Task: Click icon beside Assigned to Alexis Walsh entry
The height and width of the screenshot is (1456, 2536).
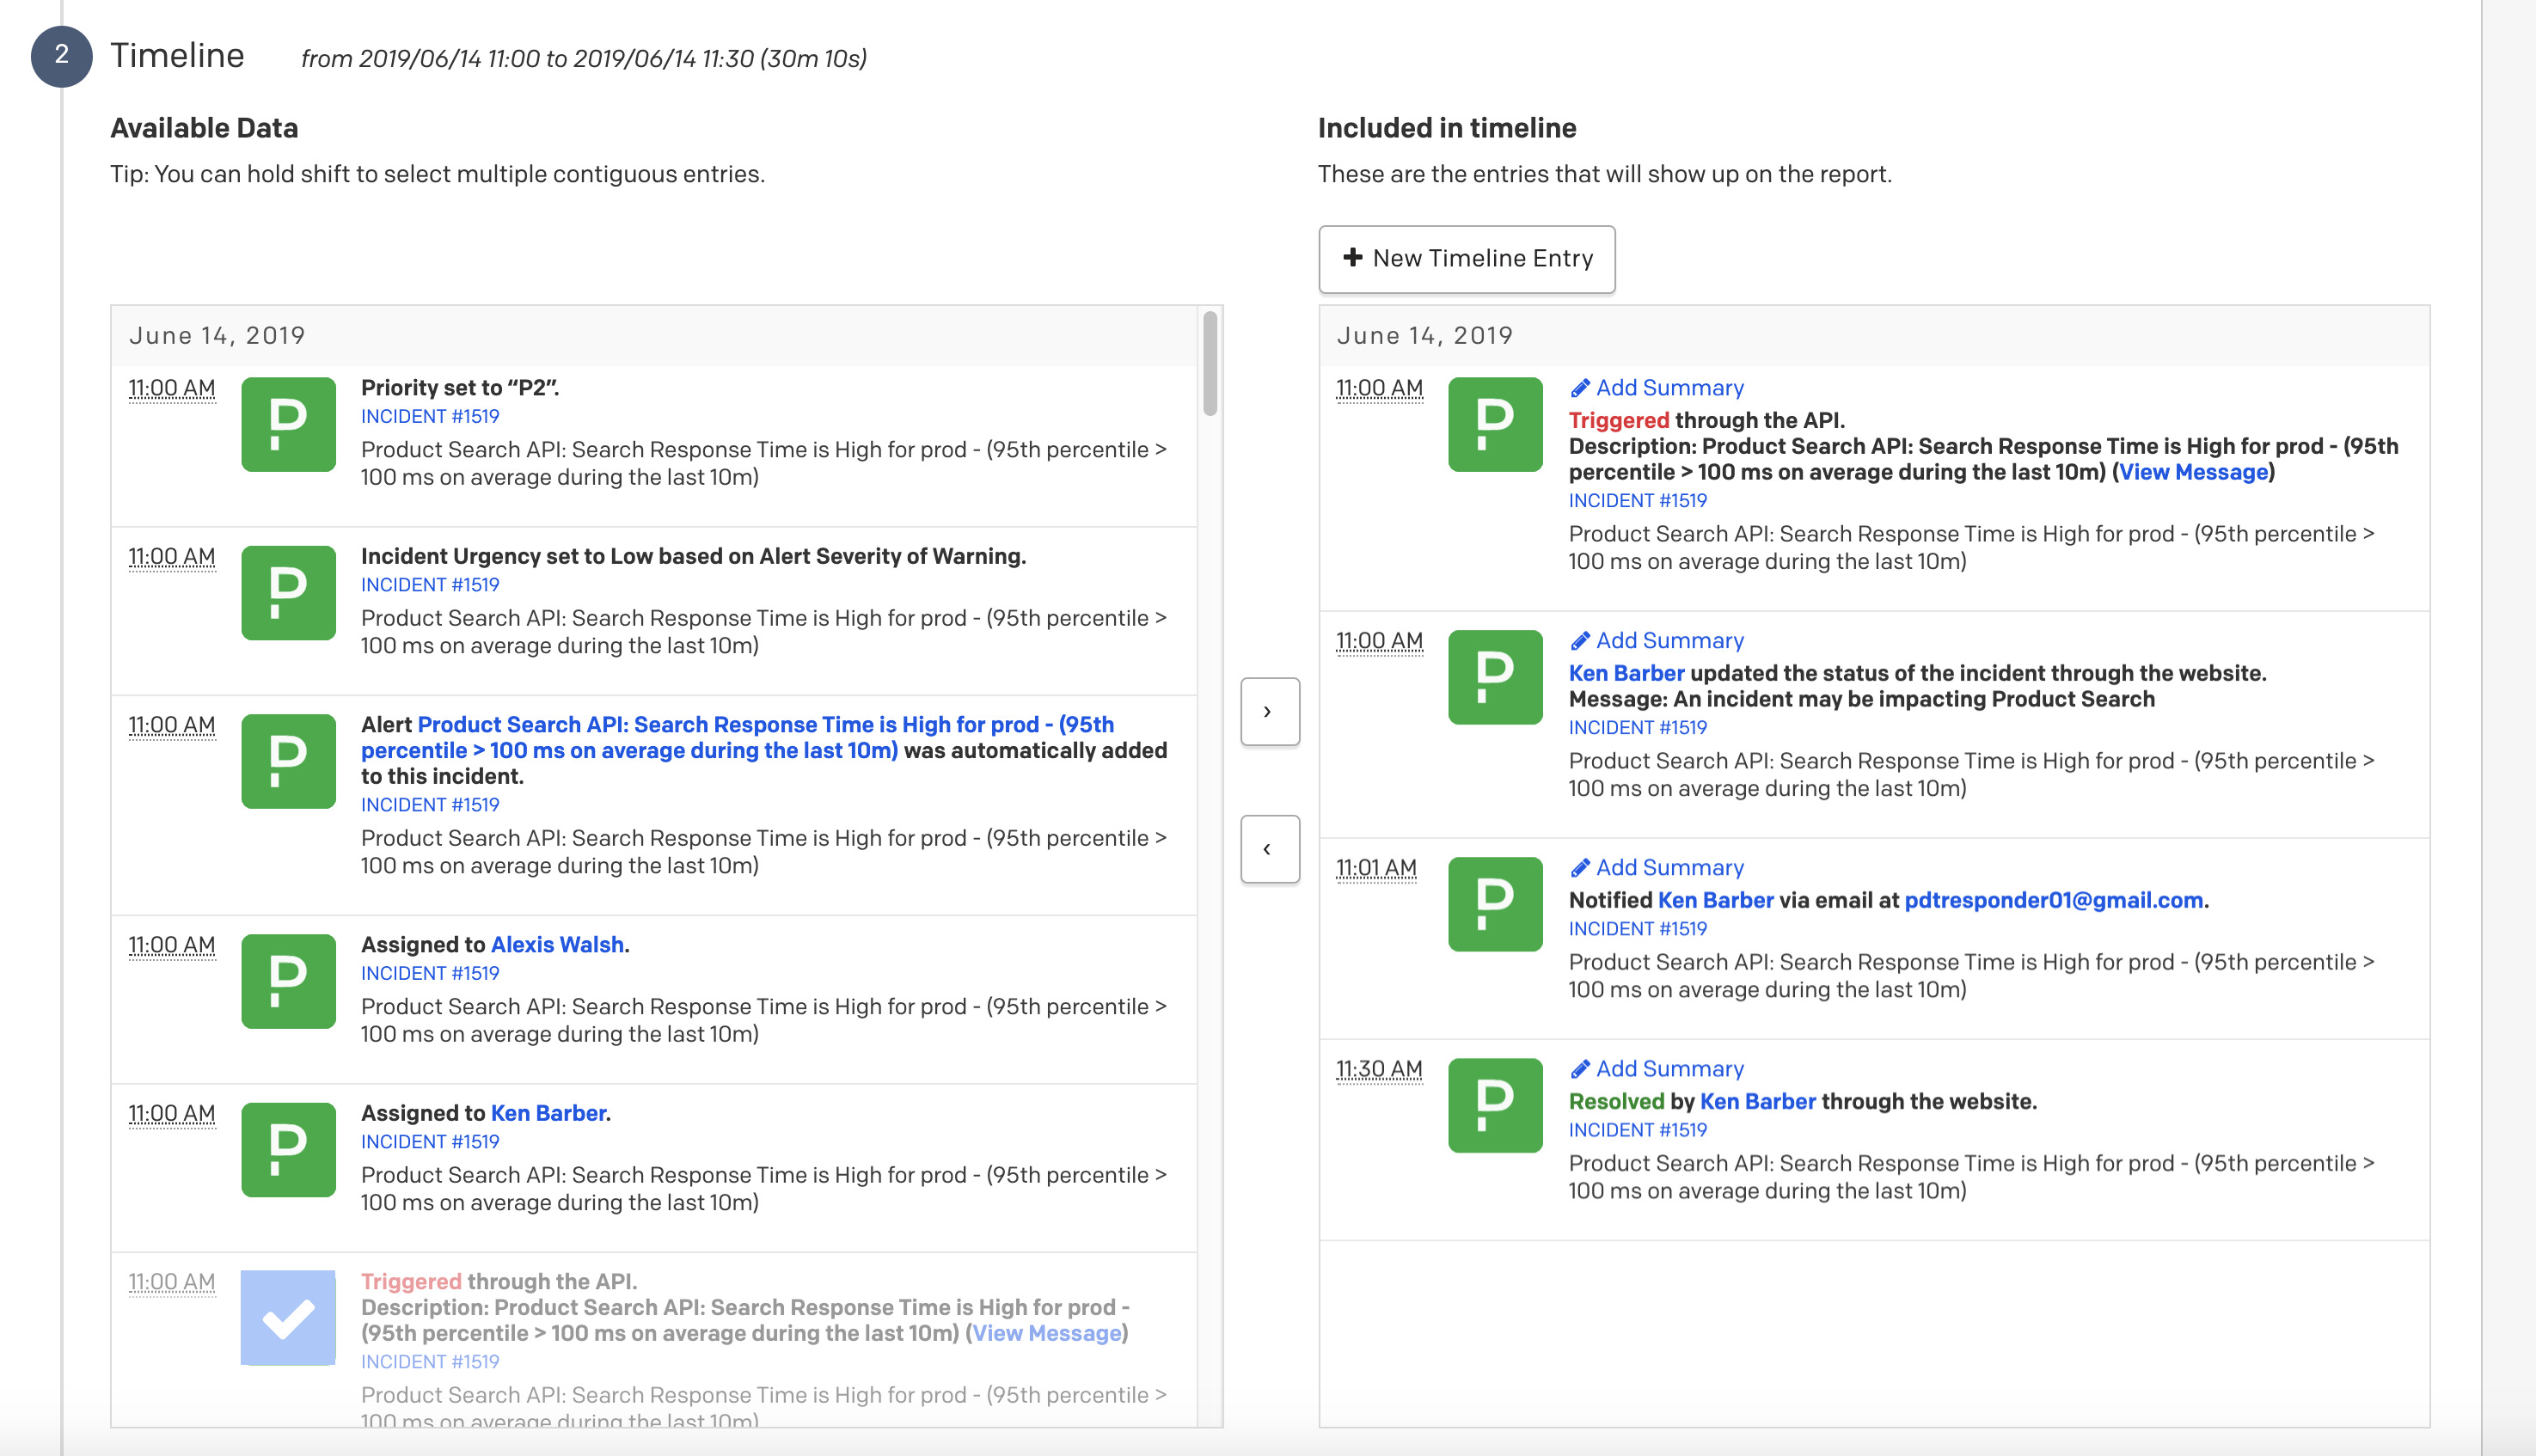Action: coord(288,981)
